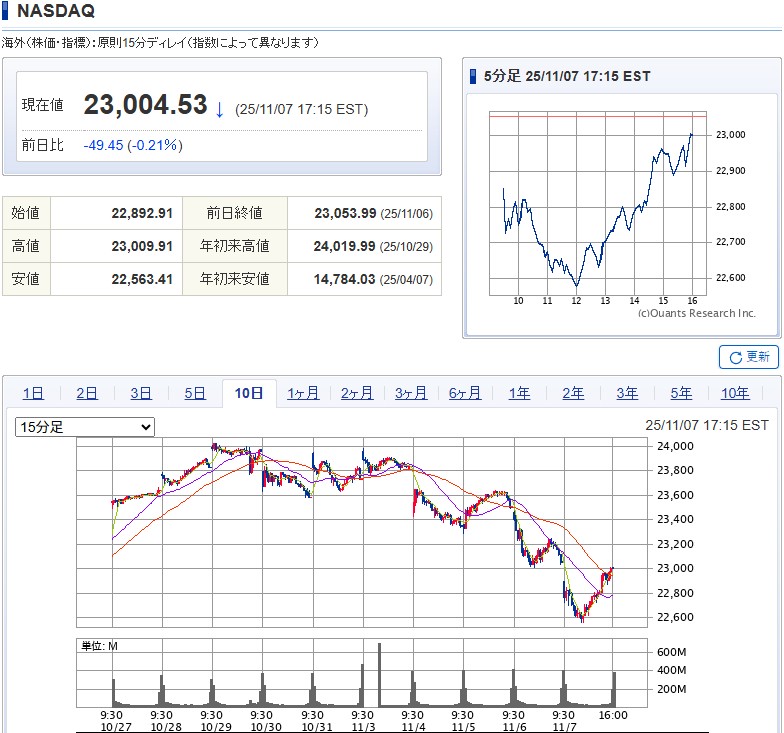
Task: Select the active 10日 tab
Action: [249, 393]
